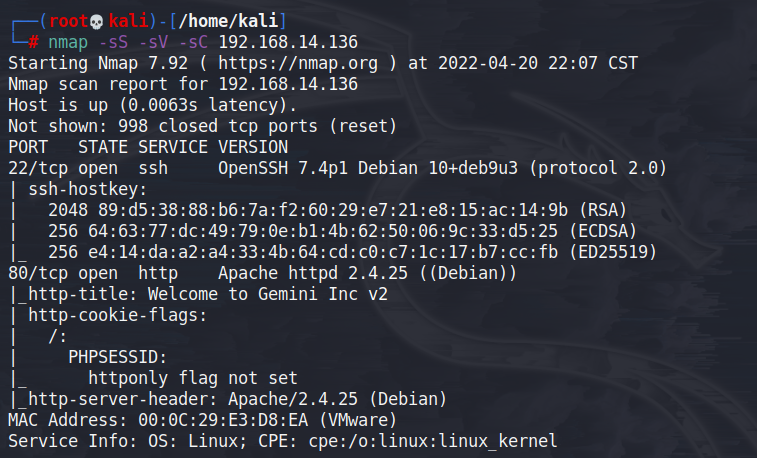Click the IP address on the command line
Image resolution: width=757 pixels, height=458 pixels.
pyautogui.click(x=287, y=41)
